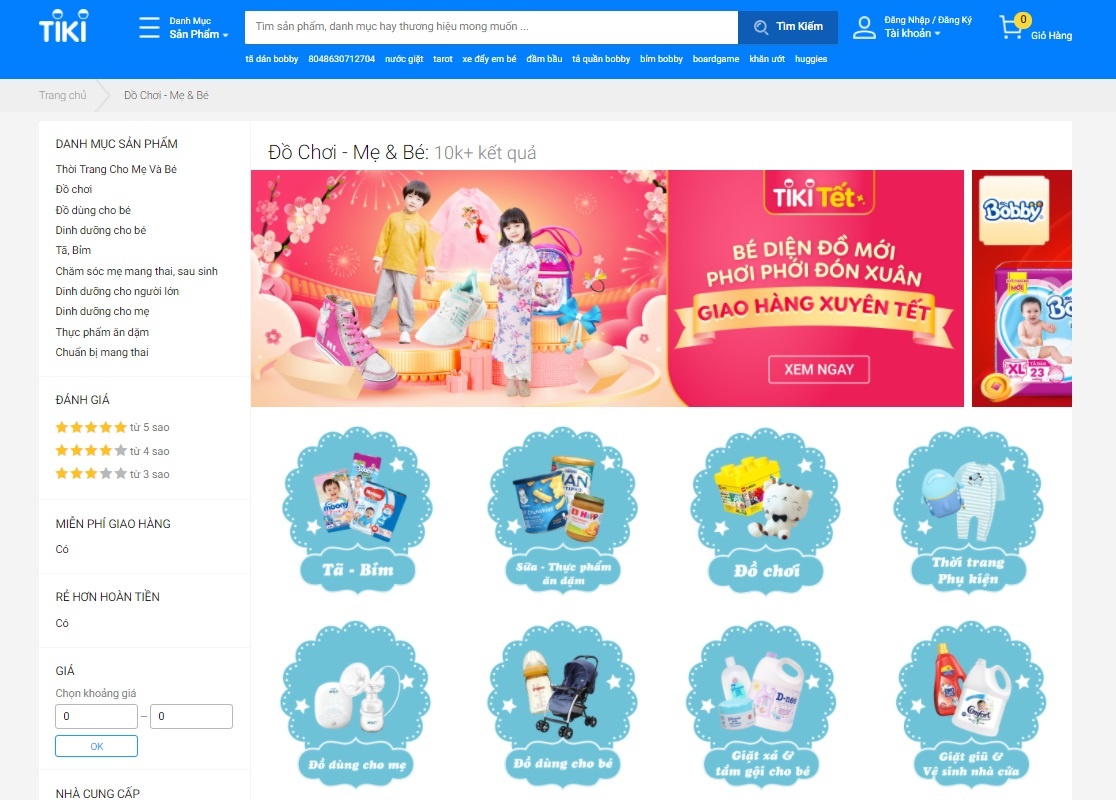
Task: Open the Đồ chơi toys category badge
Action: coord(766,509)
